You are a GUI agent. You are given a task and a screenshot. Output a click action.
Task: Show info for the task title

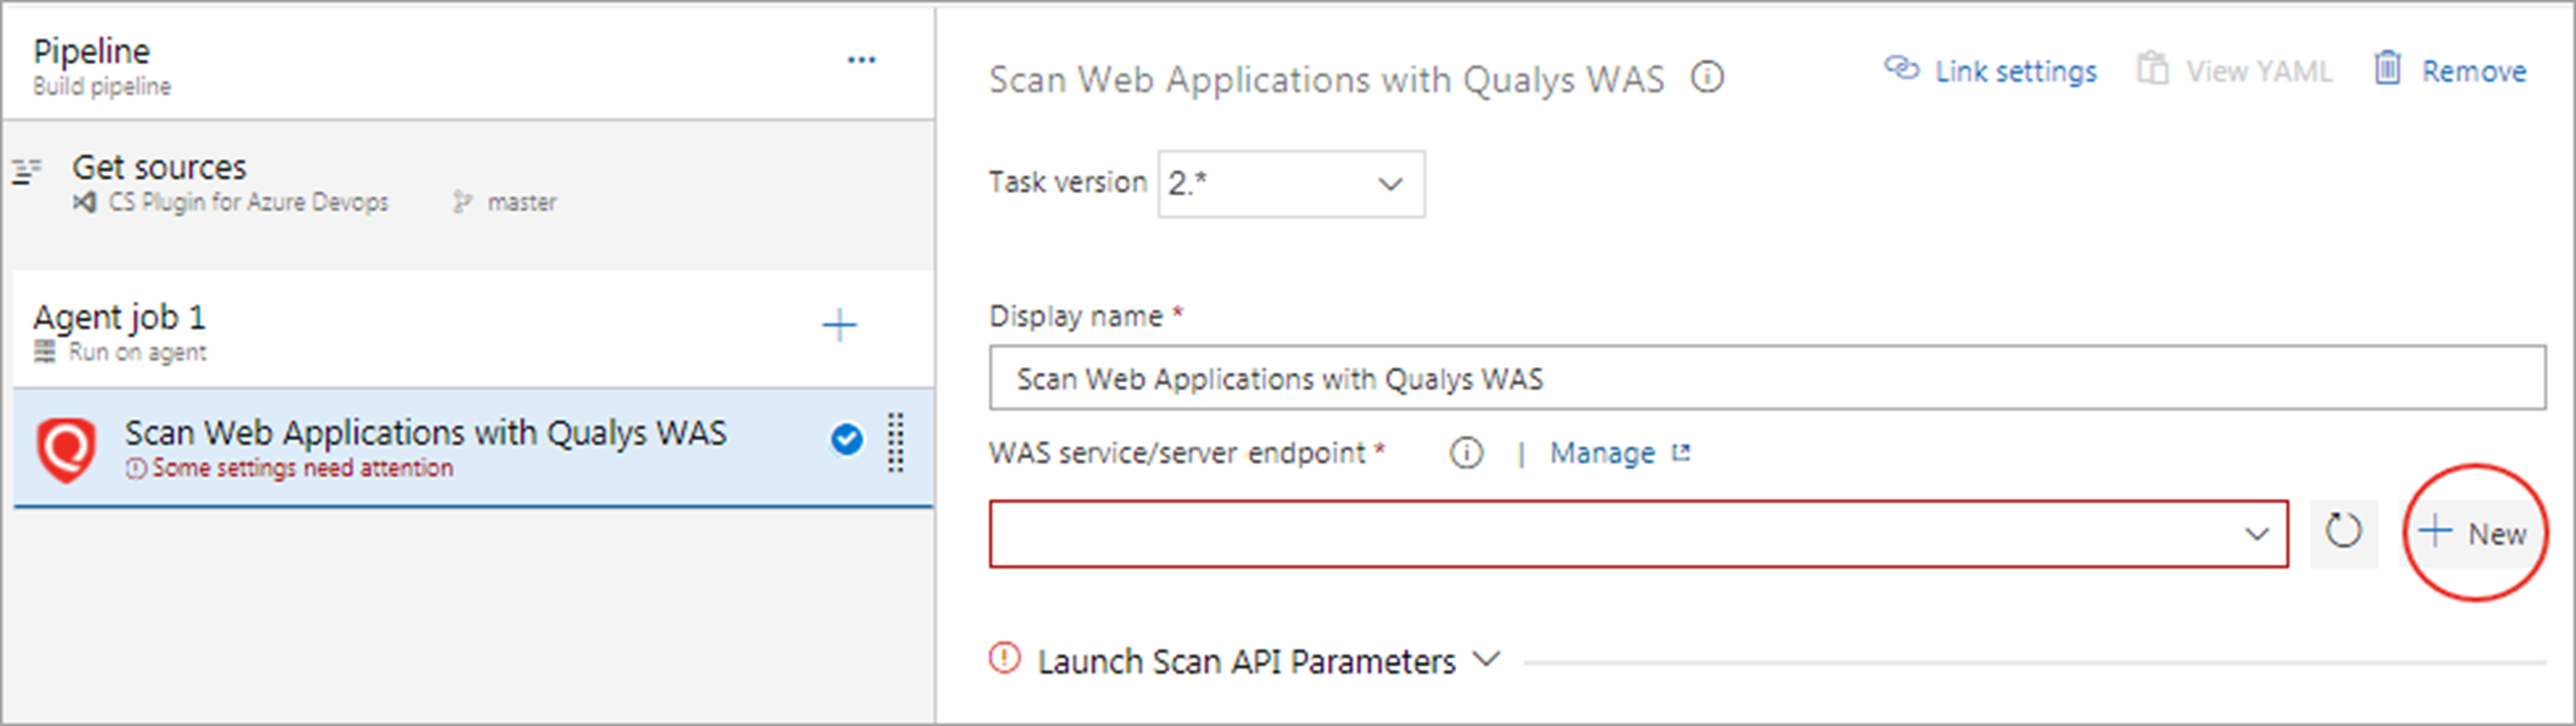(x=1707, y=78)
